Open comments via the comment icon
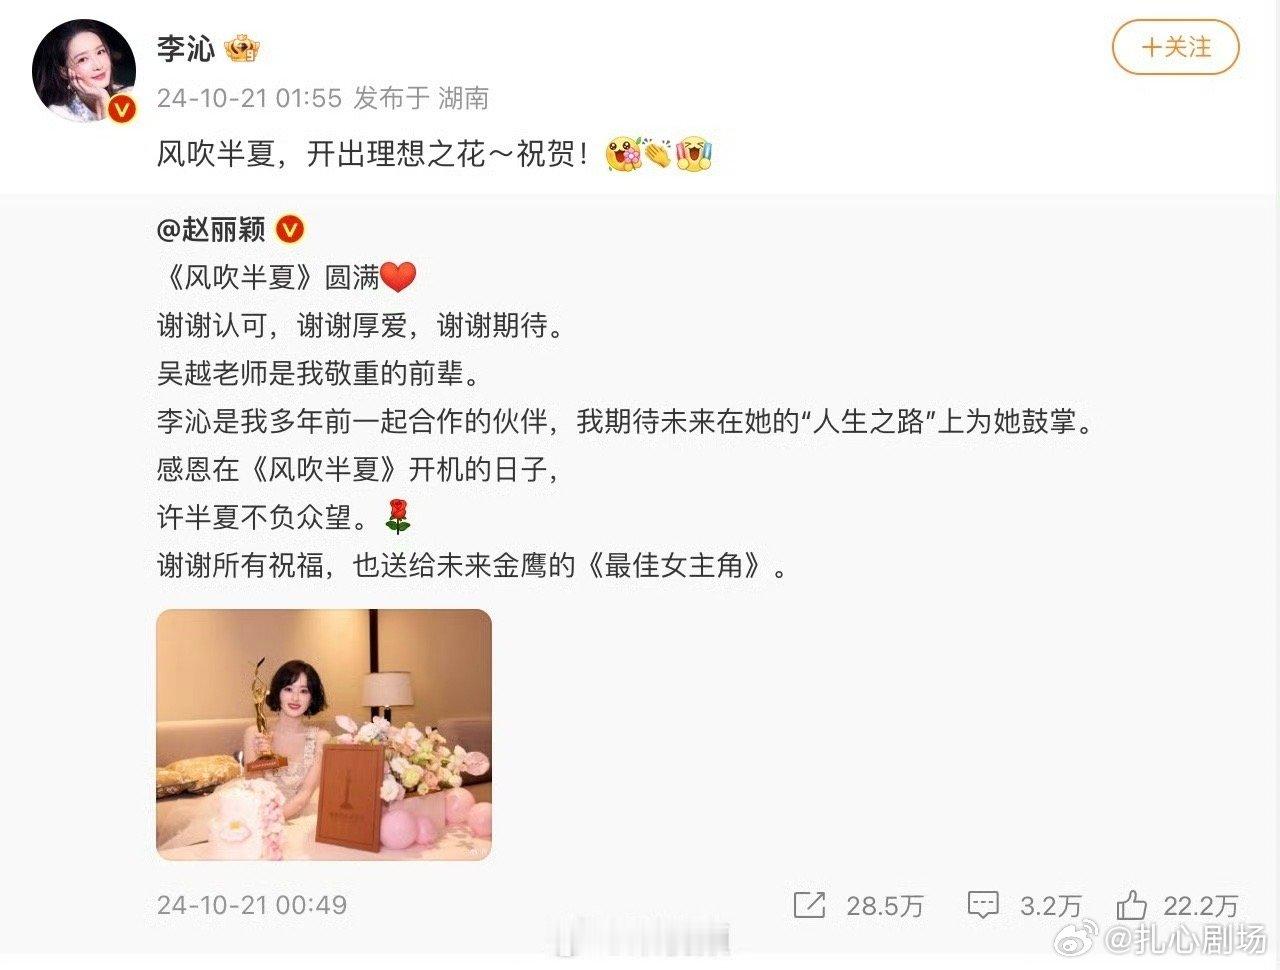This screenshot has height=970, width=1280. pos(983,906)
